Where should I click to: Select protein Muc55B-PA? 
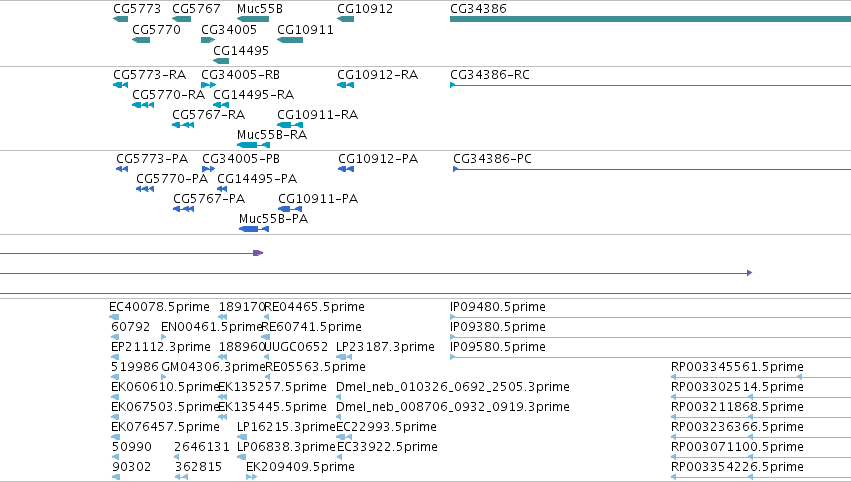[274, 219]
